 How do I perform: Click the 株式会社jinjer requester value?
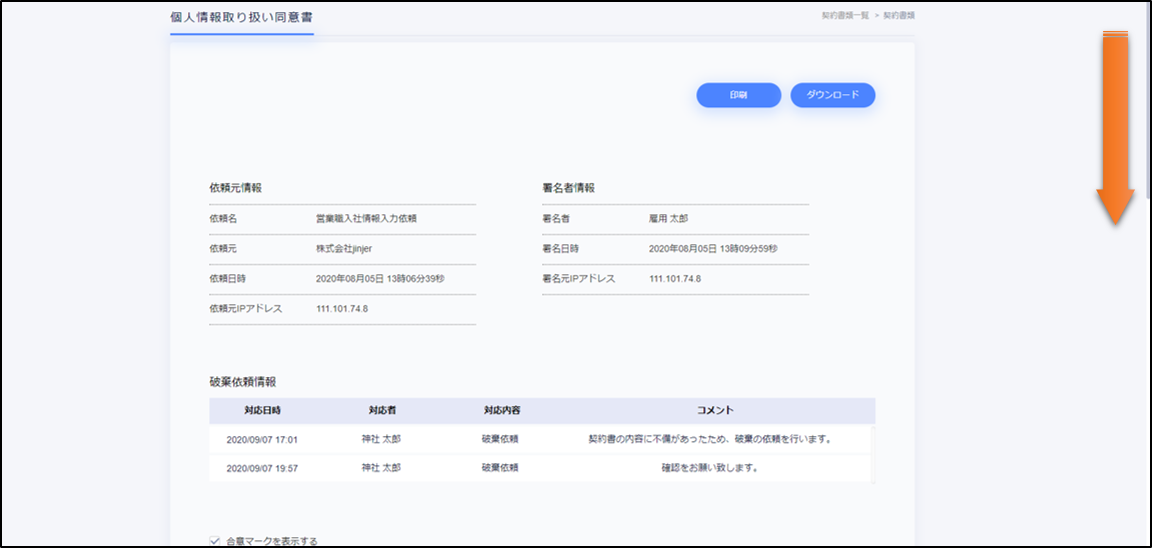point(344,248)
